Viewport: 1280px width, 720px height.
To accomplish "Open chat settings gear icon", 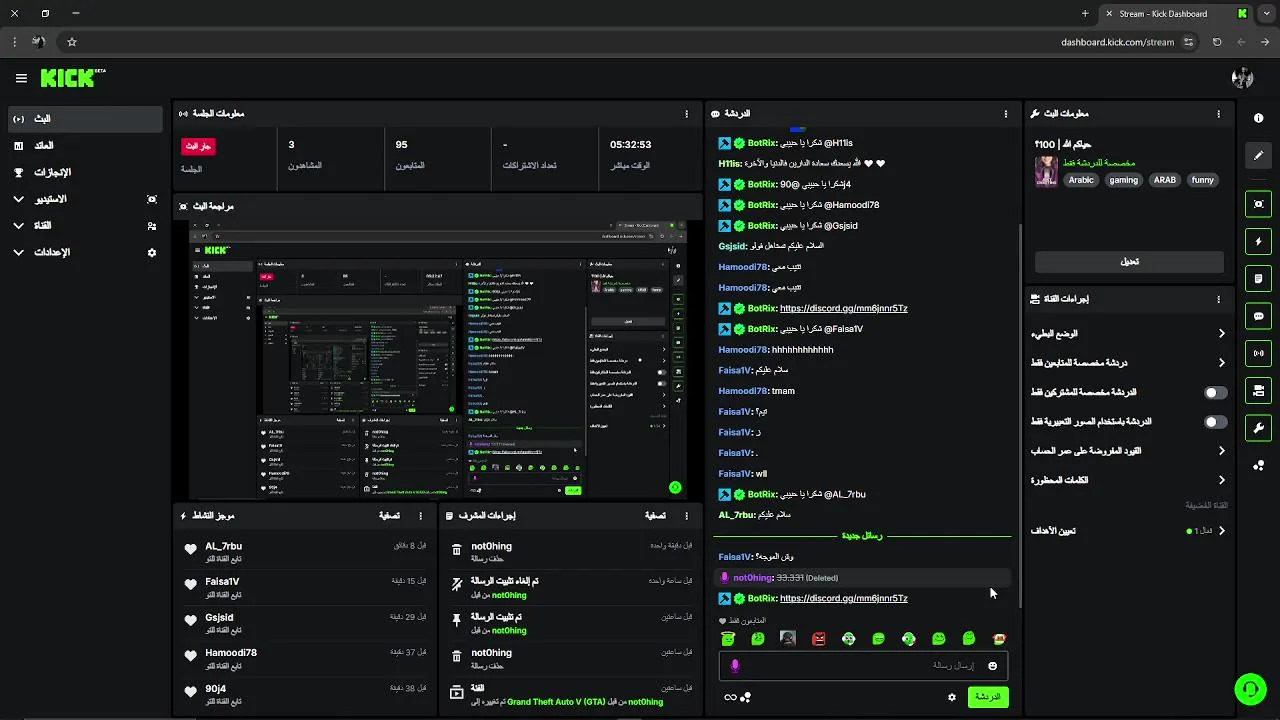I will [952, 697].
